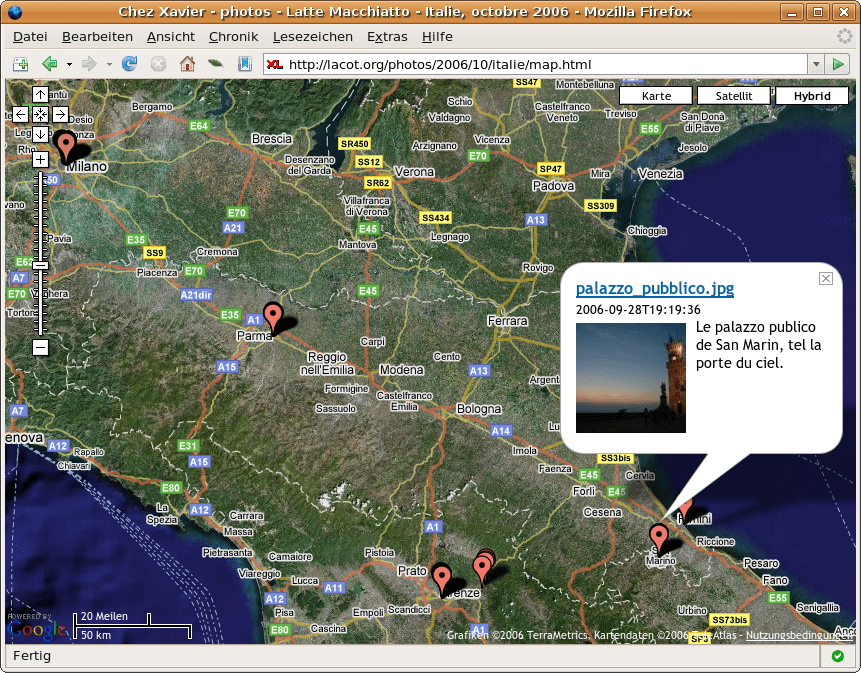
Task: Click the green leaf toolbar icon
Action: (216, 64)
